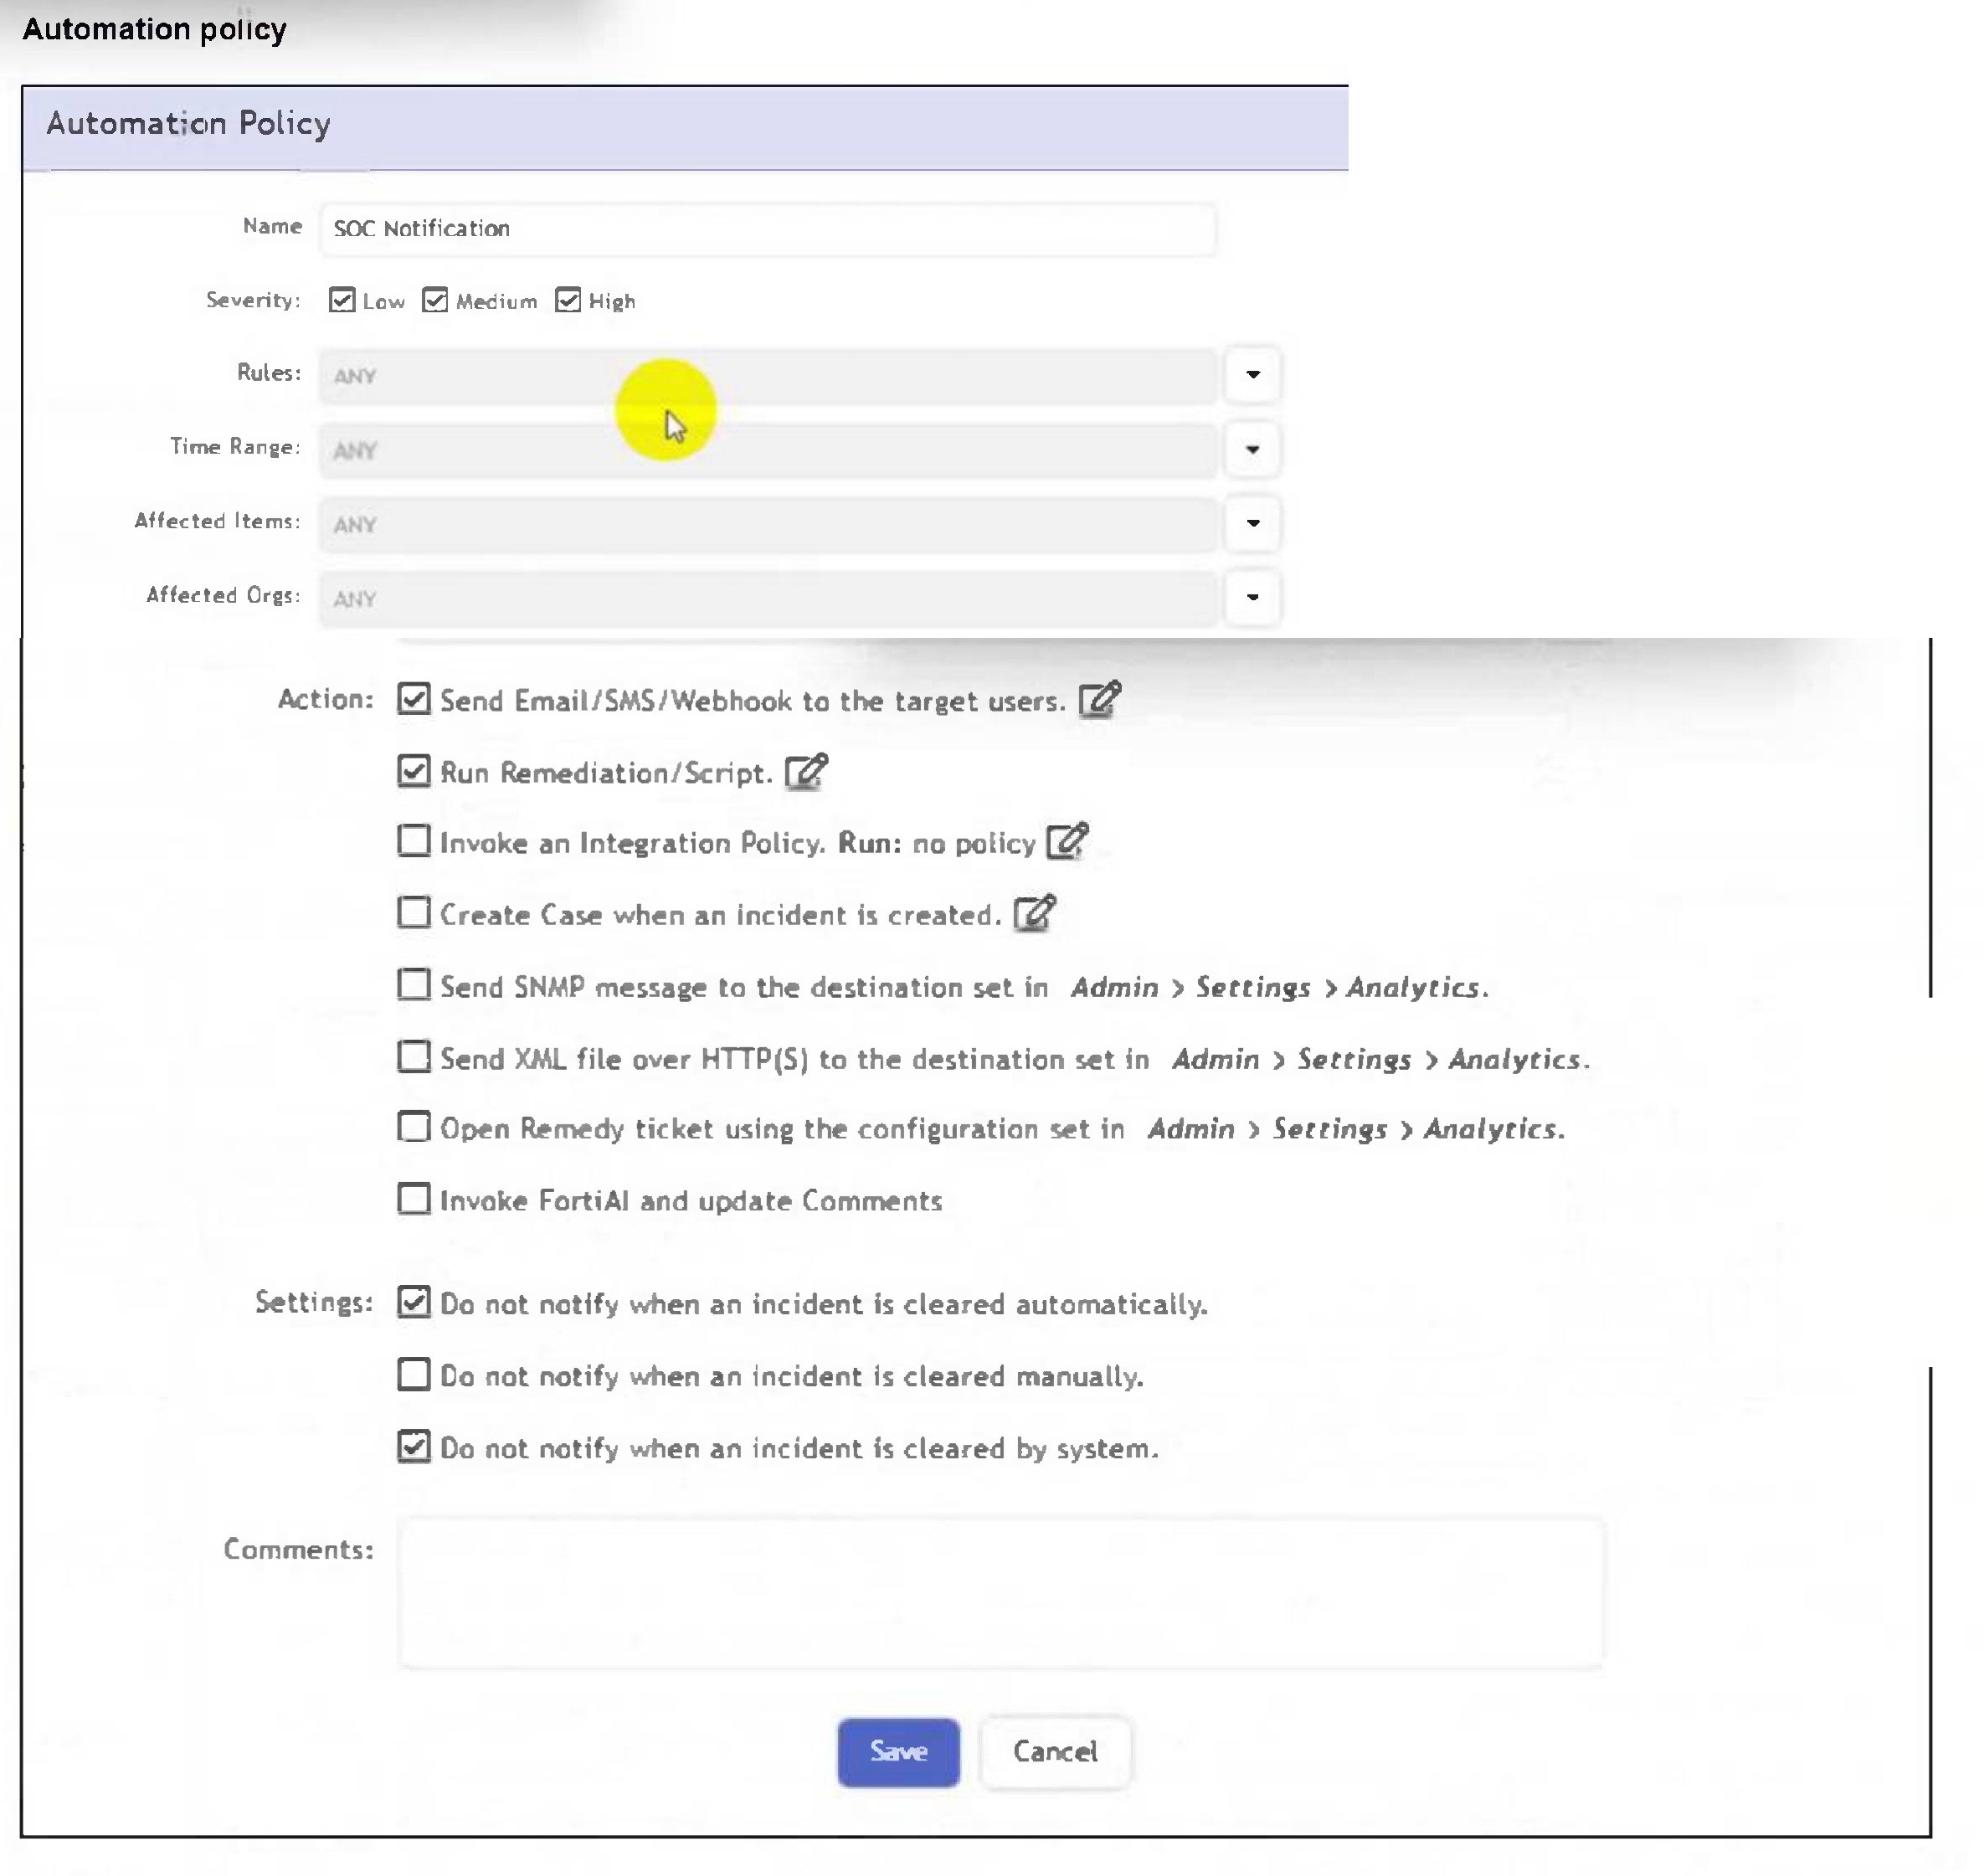Edit Create Case action settings

coord(1034,913)
